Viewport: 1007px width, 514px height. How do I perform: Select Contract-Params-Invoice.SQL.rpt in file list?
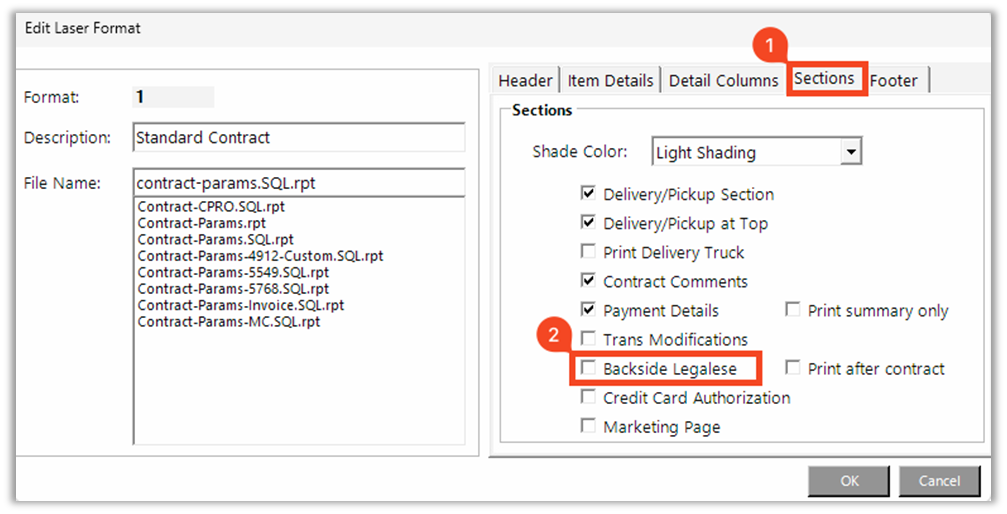(240, 305)
